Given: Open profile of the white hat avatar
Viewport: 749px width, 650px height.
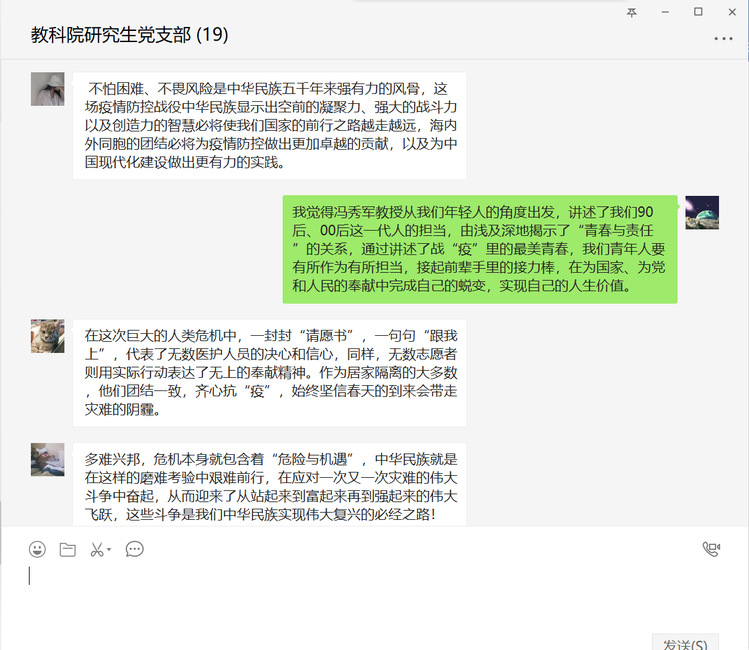Looking at the screenshot, I should pos(48,89).
